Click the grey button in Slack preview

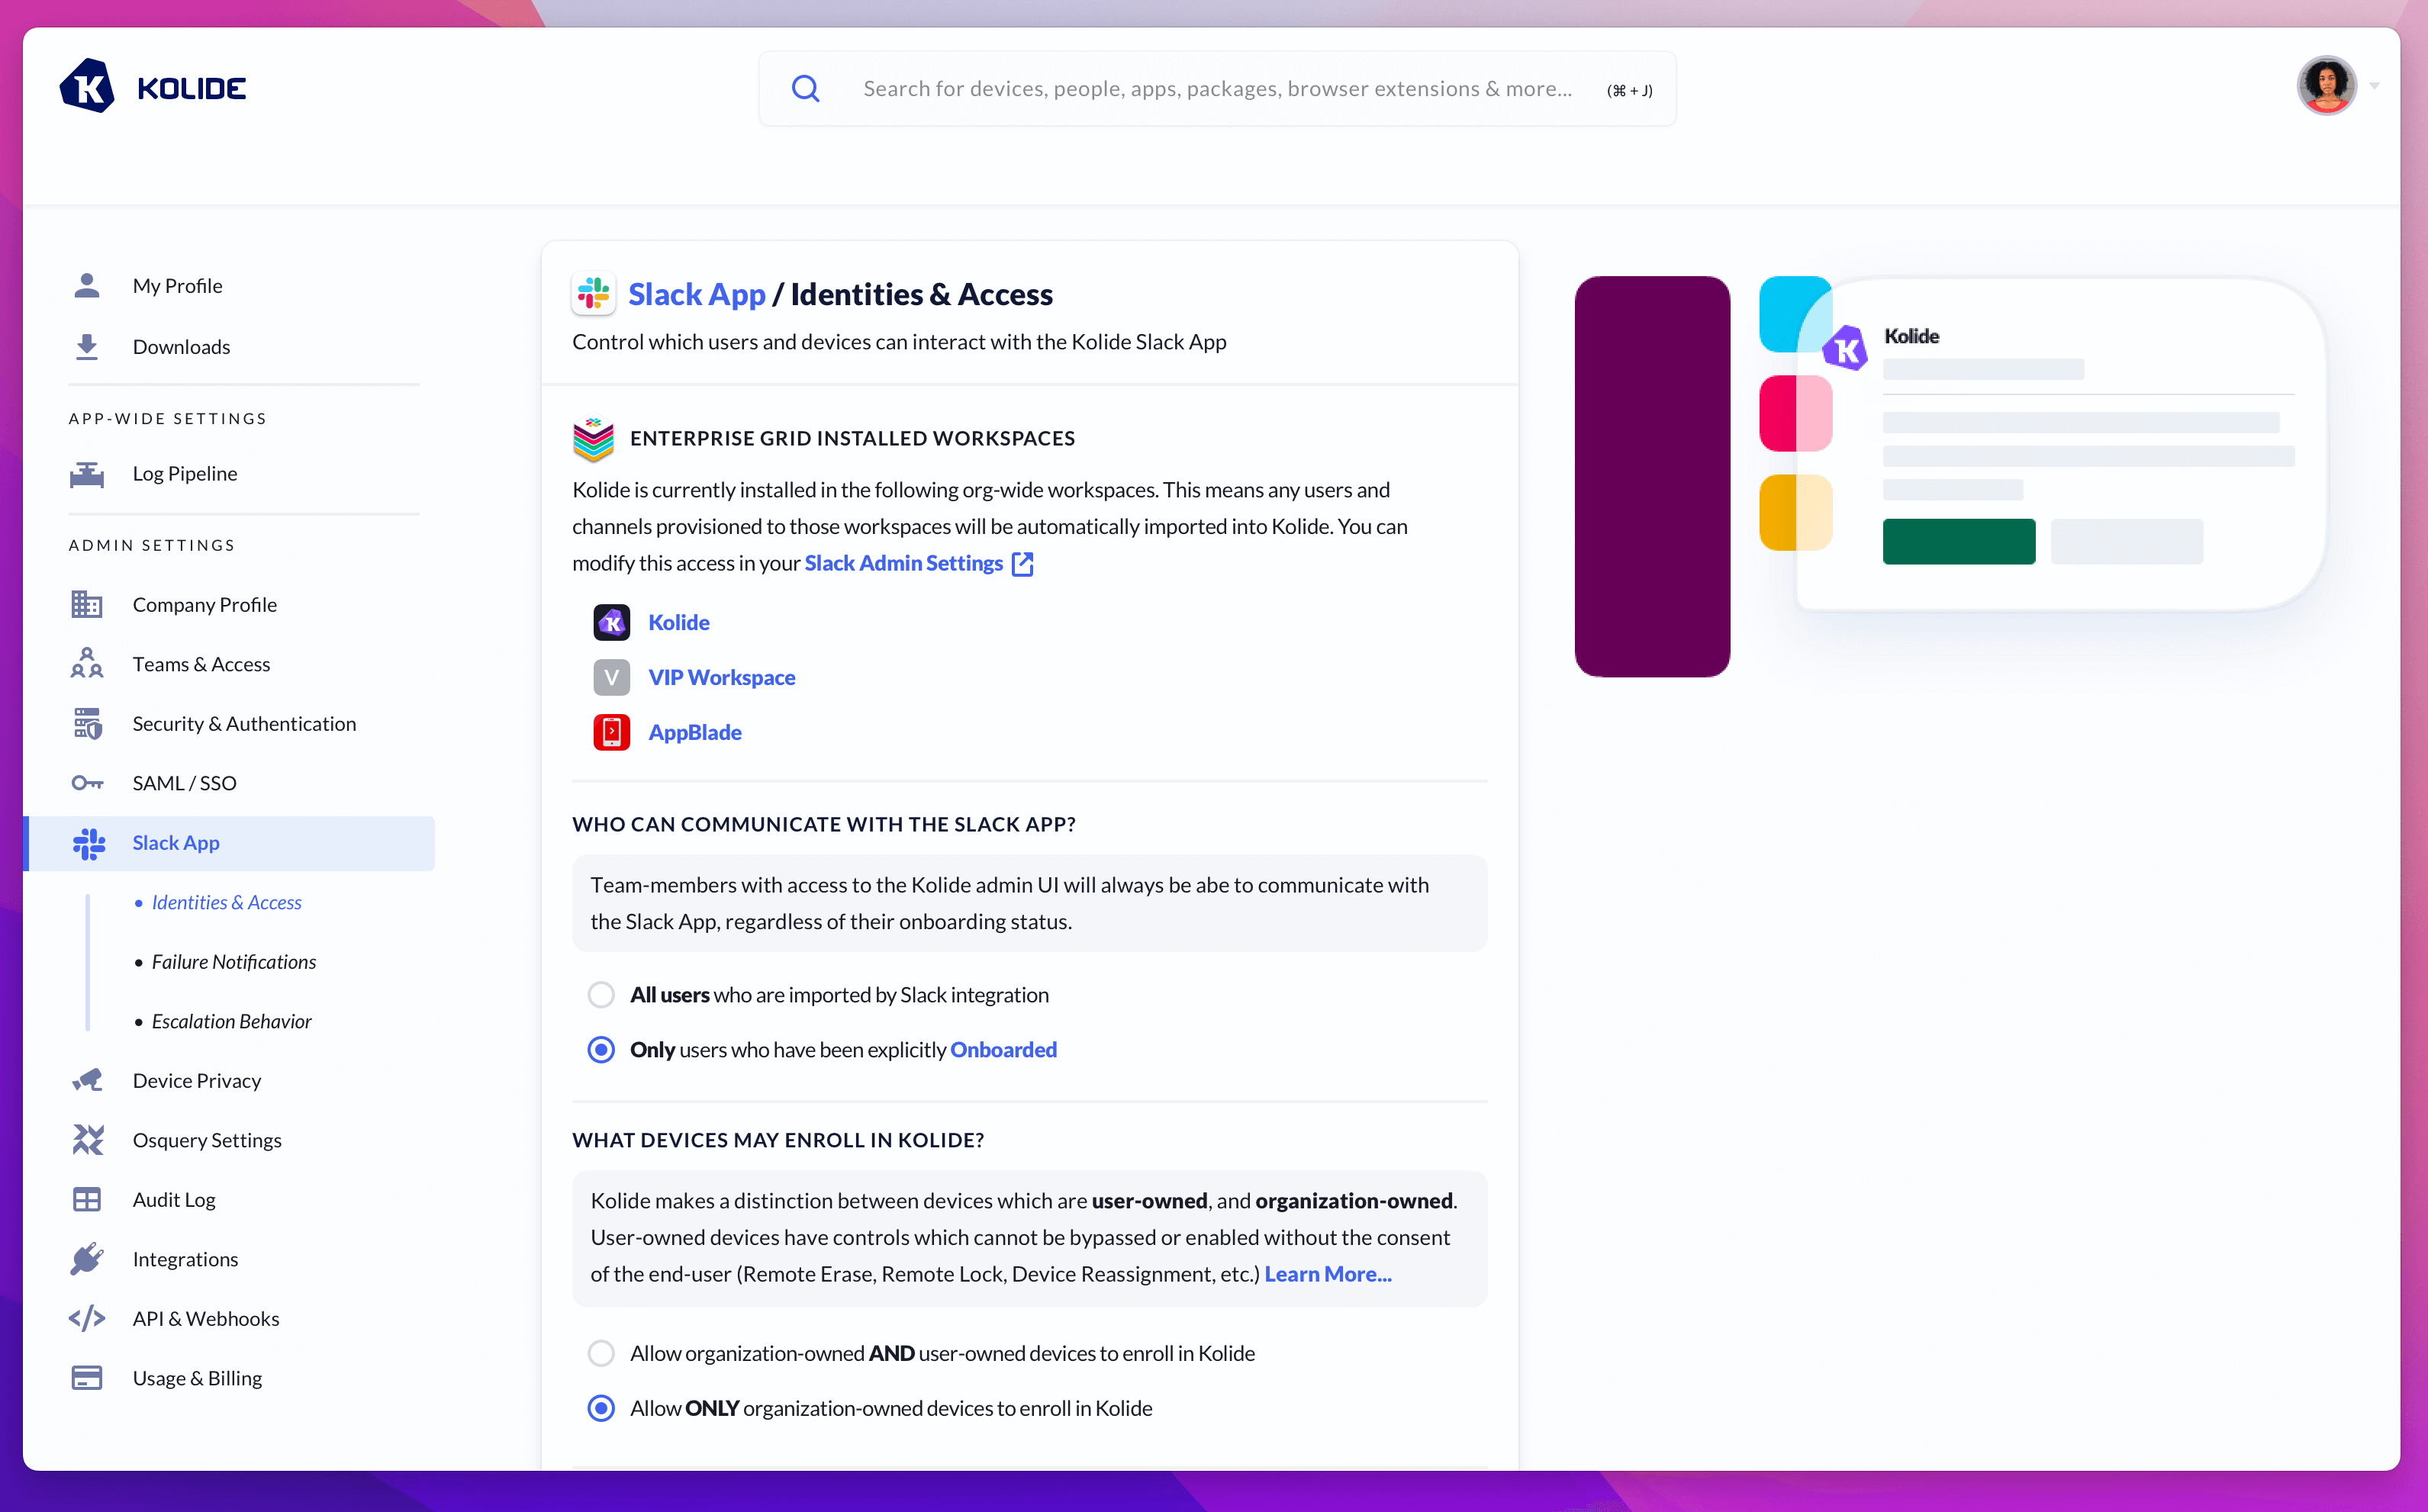[2127, 542]
